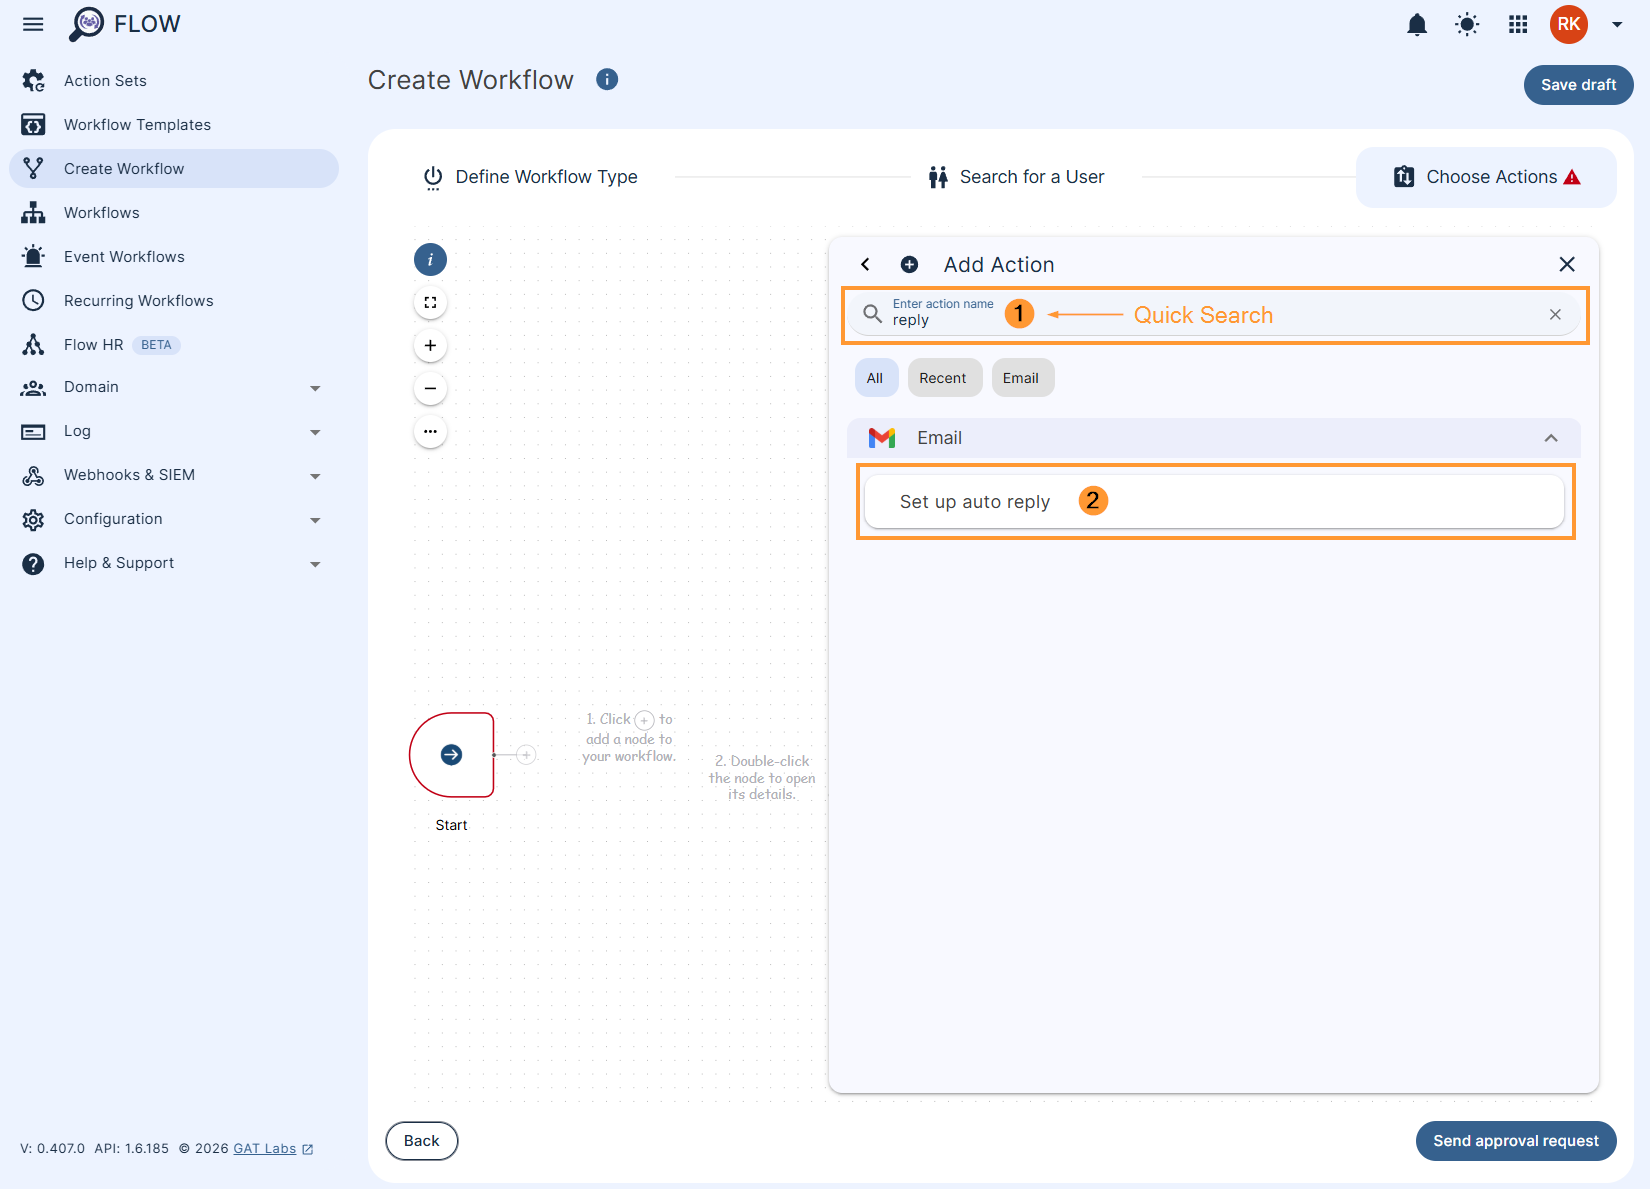The width and height of the screenshot is (1650, 1189).
Task: Go to Workflows in the sidebar
Action: [101, 212]
